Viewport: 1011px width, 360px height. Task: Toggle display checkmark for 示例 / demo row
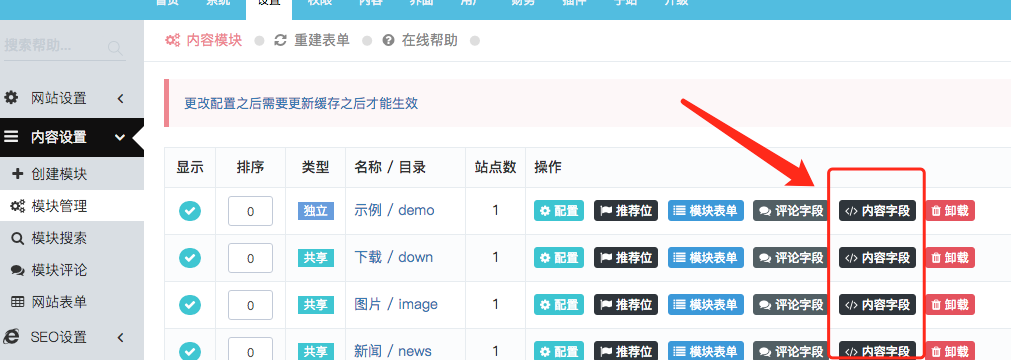coord(190,211)
